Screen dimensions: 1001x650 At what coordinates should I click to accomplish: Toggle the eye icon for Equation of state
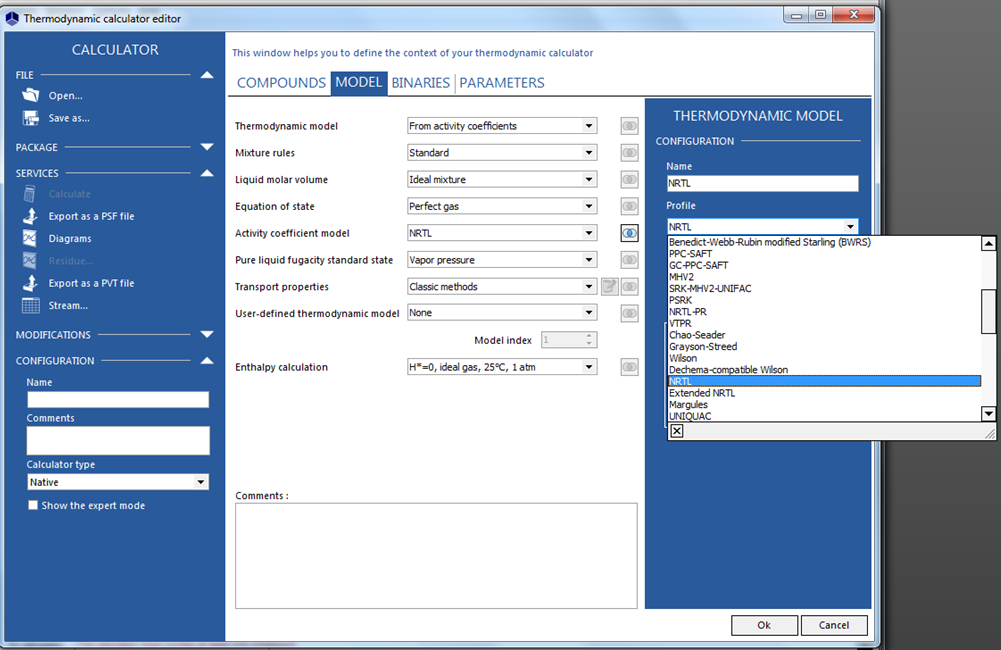(x=629, y=206)
